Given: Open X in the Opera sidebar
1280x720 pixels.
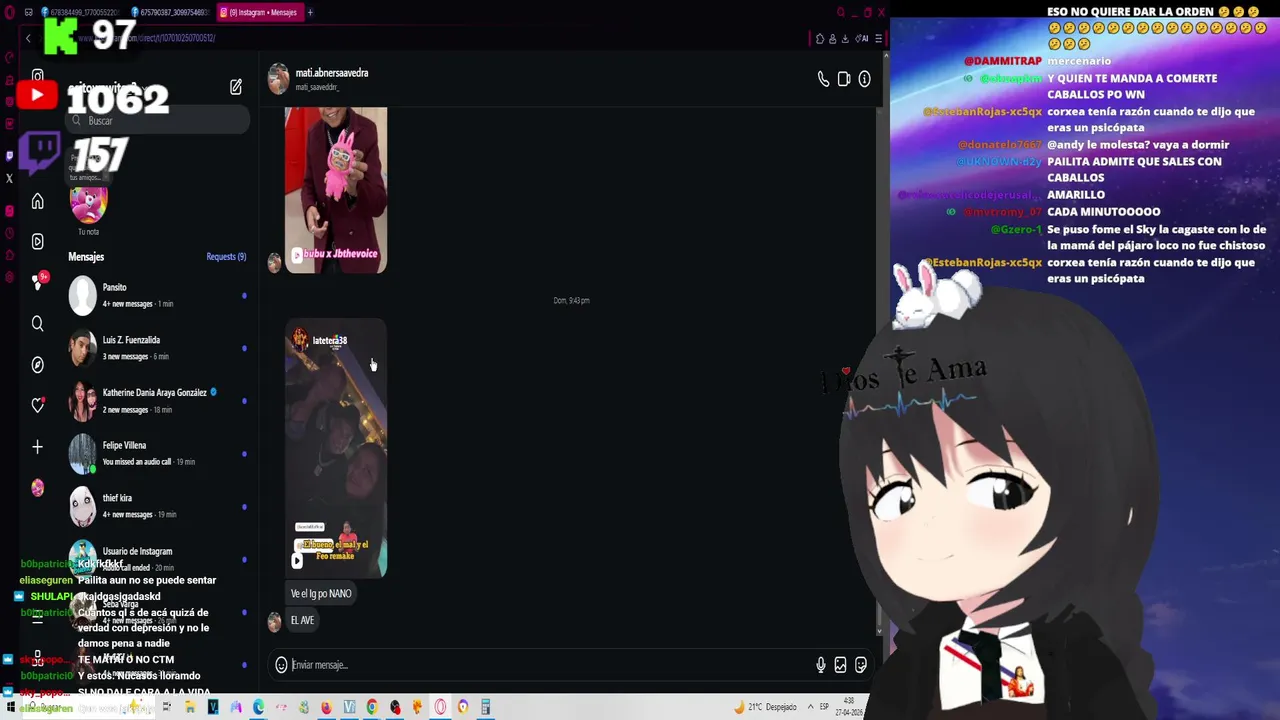Looking at the screenshot, I should pyautogui.click(x=10, y=179).
